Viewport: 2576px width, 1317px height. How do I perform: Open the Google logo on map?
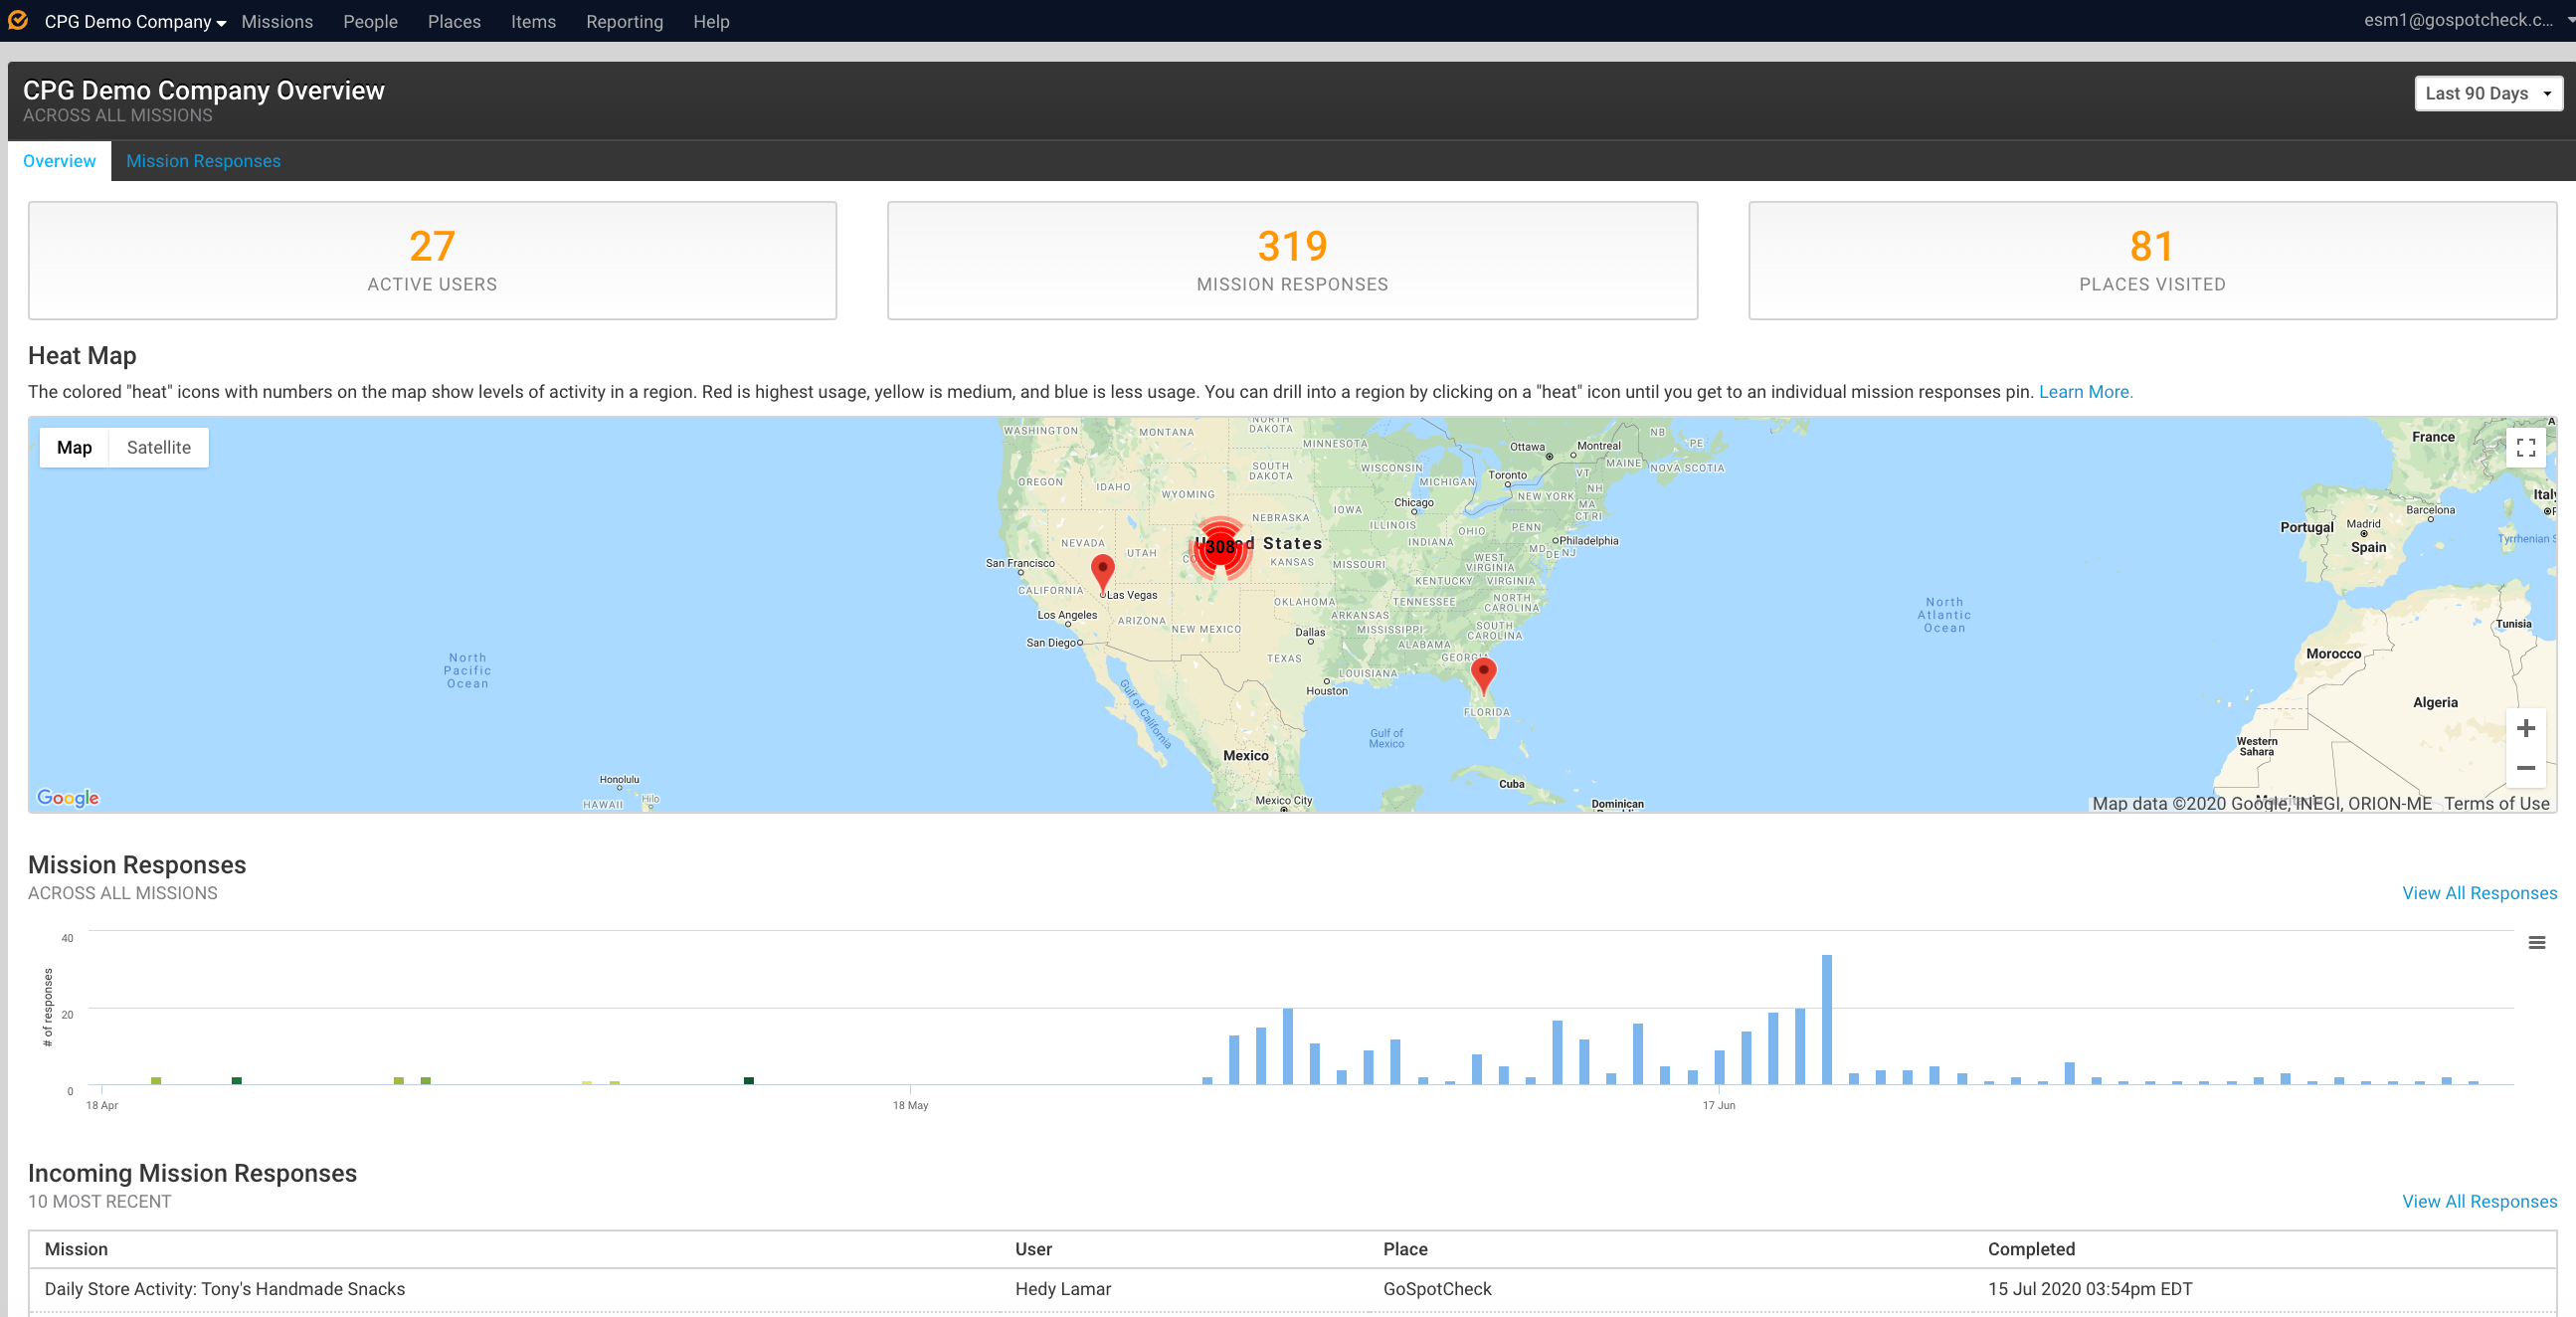tap(68, 797)
